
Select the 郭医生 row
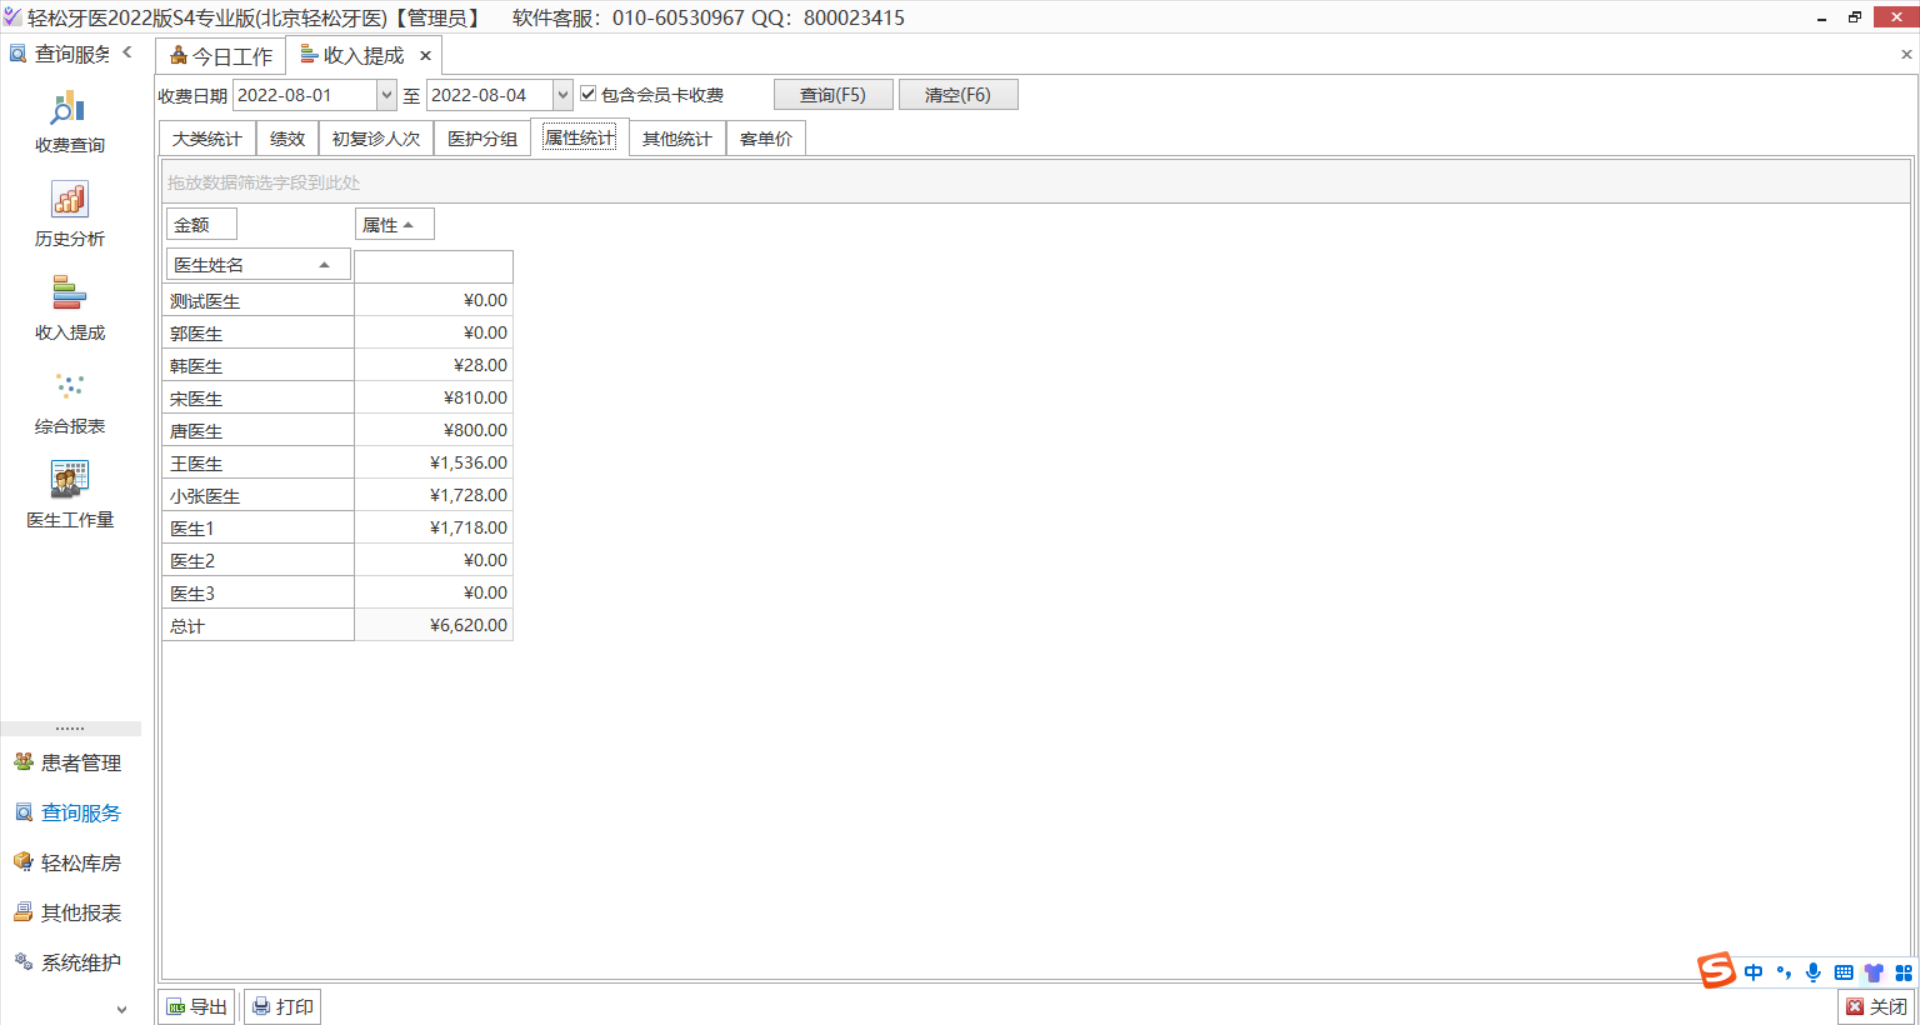tap(258, 333)
